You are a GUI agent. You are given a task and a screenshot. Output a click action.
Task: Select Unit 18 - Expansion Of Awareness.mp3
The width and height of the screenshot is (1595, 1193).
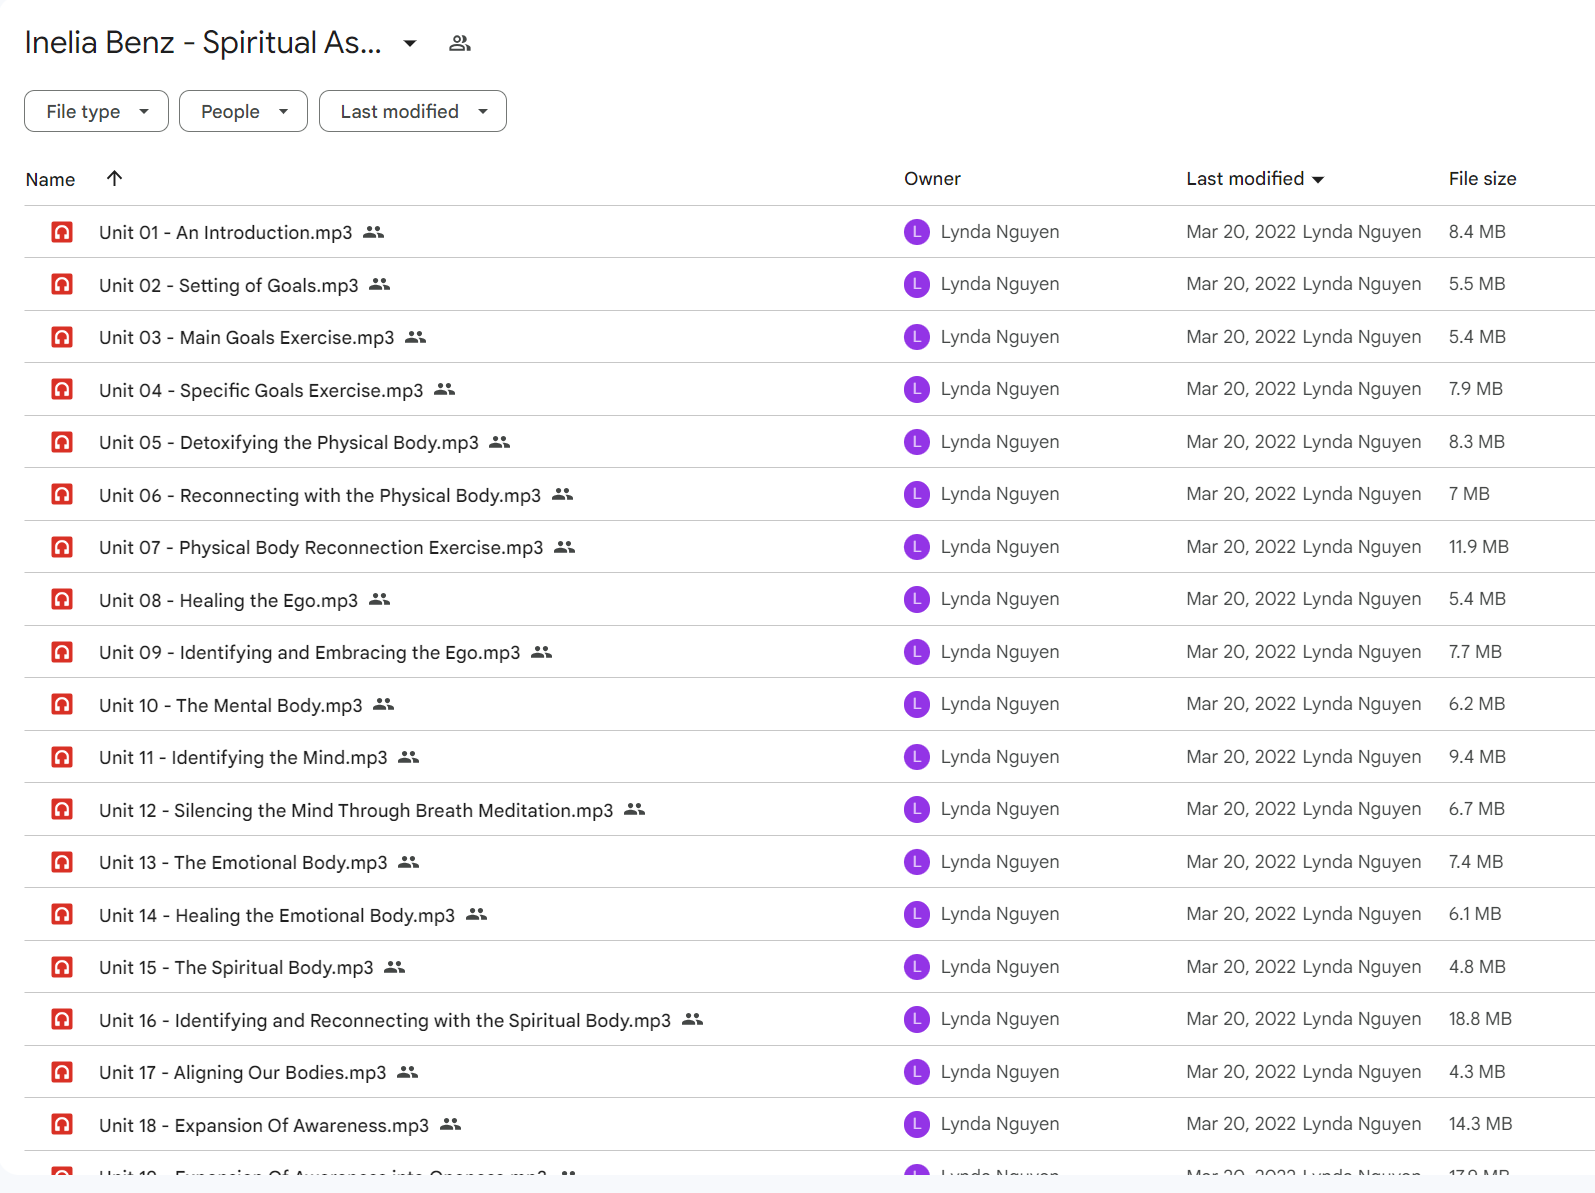click(264, 1125)
